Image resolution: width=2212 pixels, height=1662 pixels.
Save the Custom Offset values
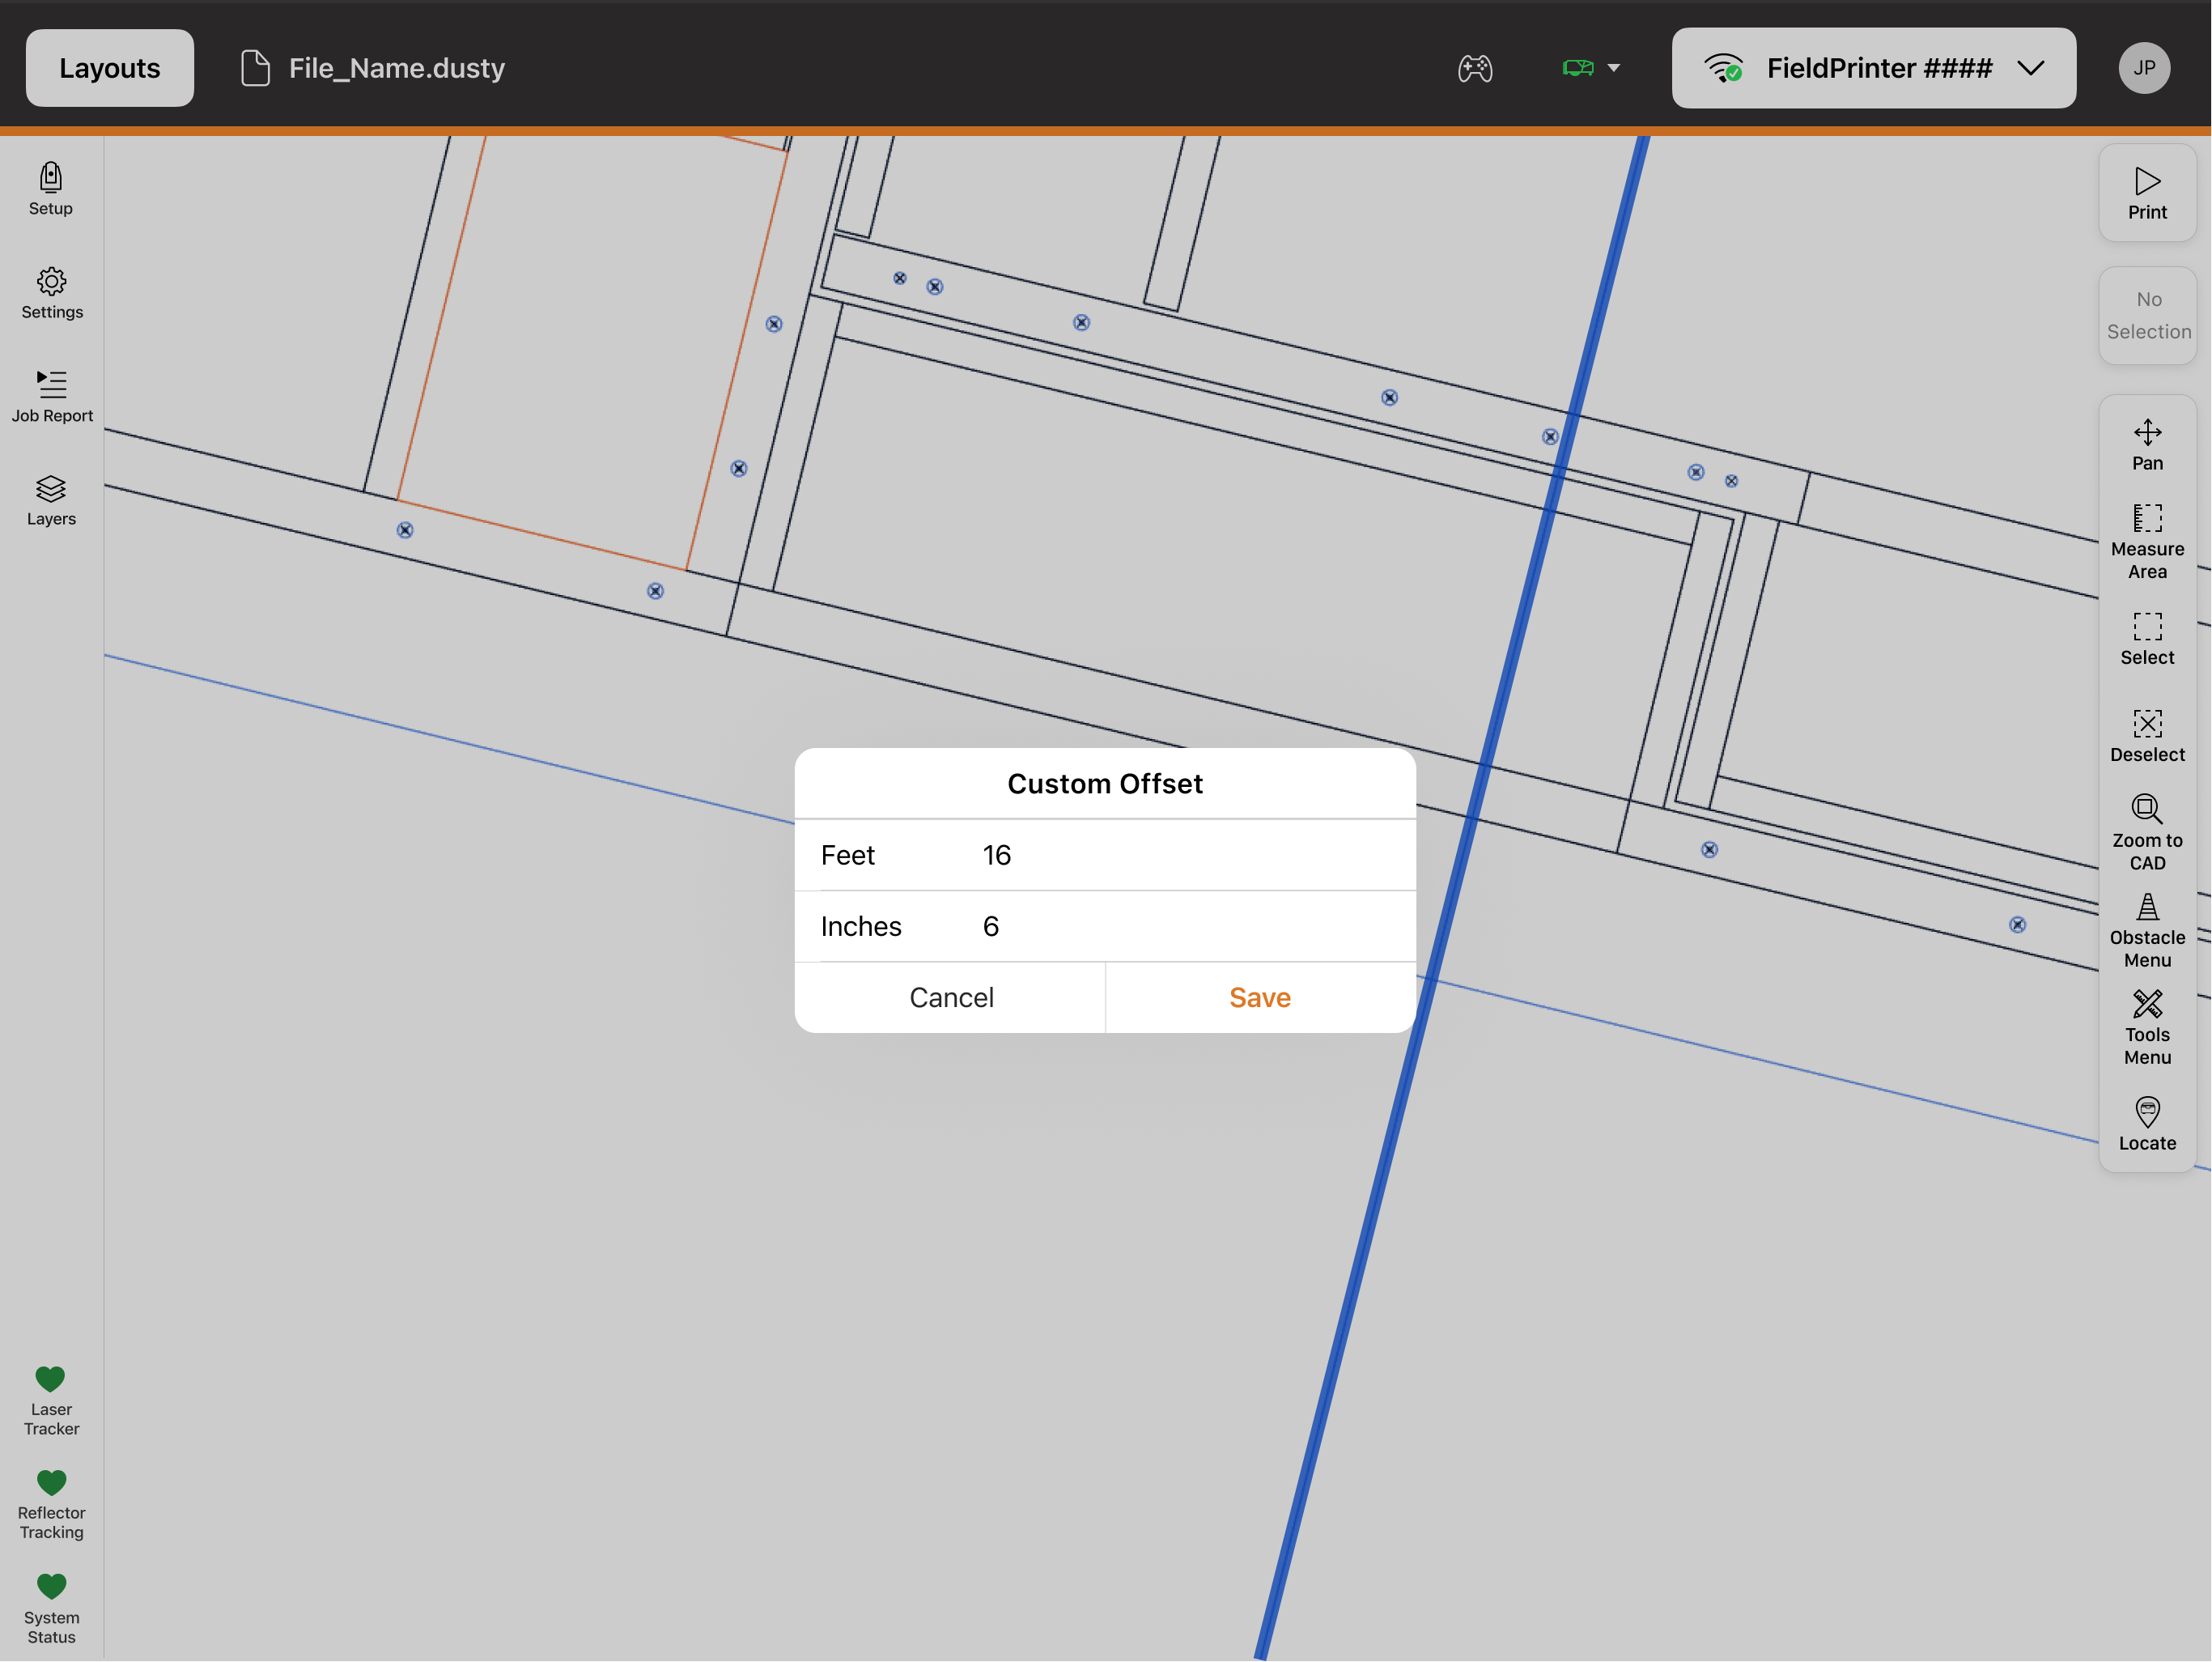1260,997
